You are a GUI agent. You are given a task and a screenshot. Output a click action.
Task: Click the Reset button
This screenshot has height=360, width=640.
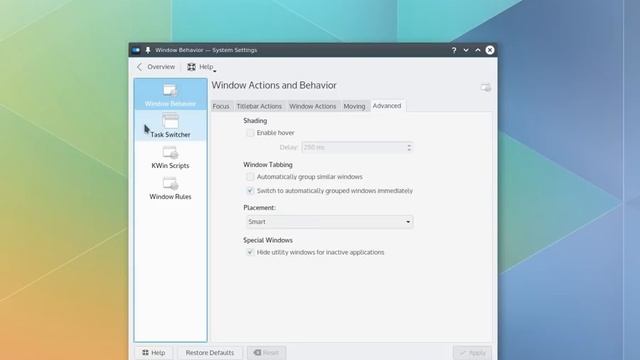[266, 353]
